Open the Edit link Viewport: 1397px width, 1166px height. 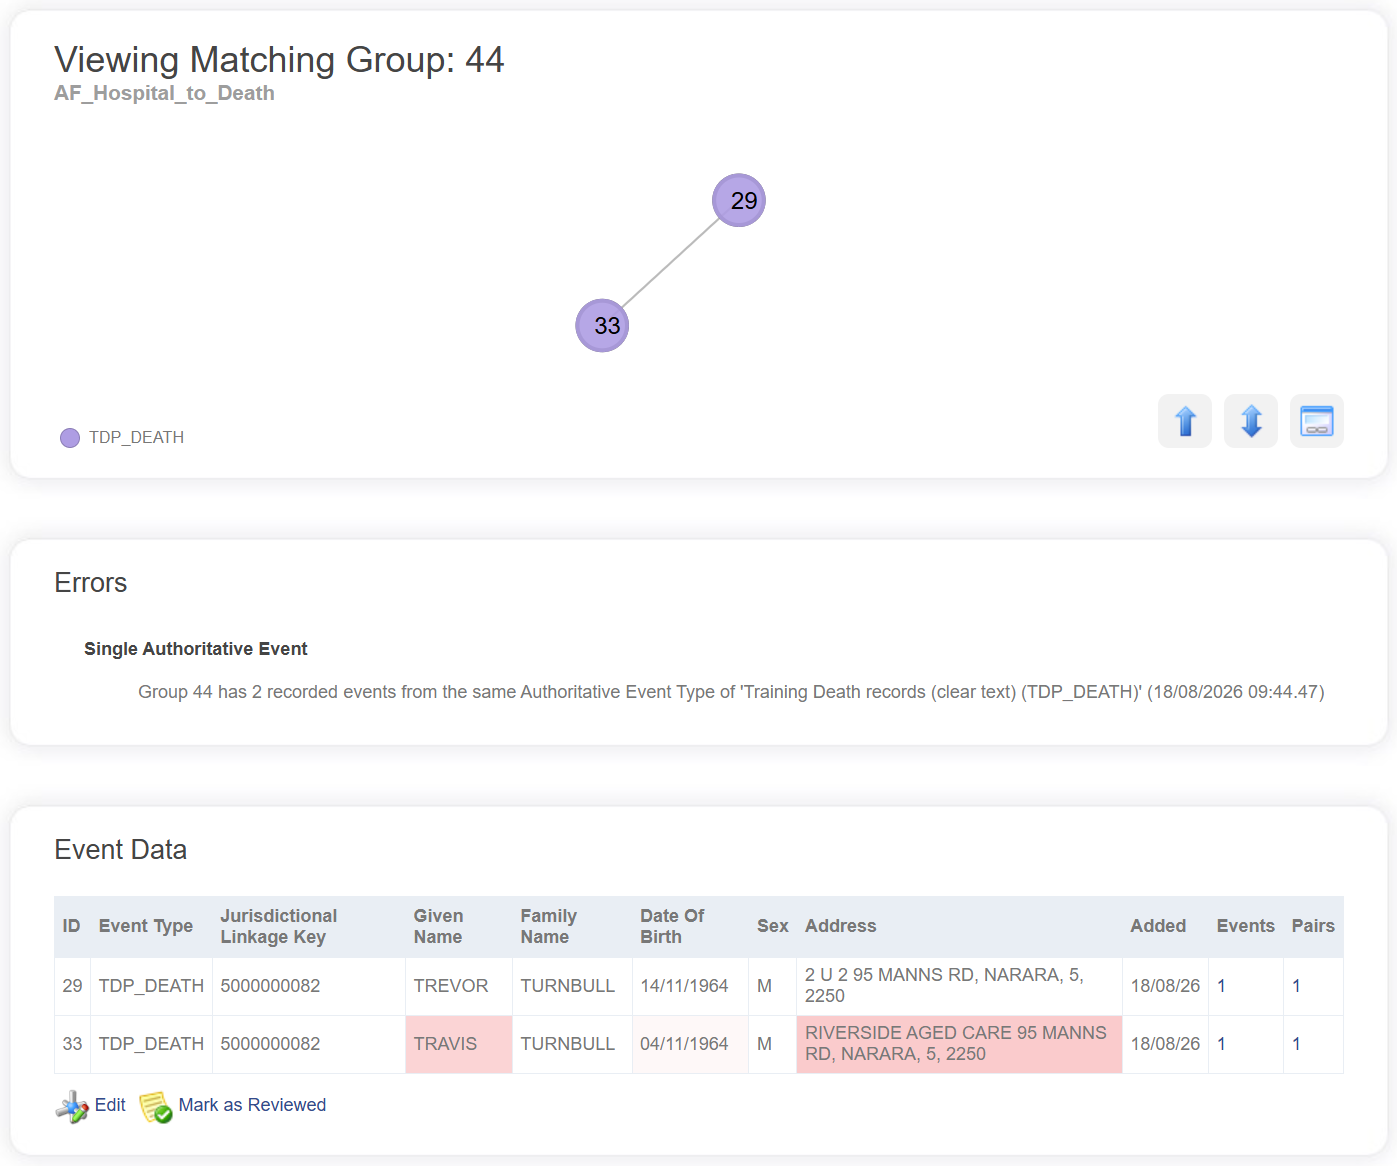pyautogui.click(x=110, y=1105)
